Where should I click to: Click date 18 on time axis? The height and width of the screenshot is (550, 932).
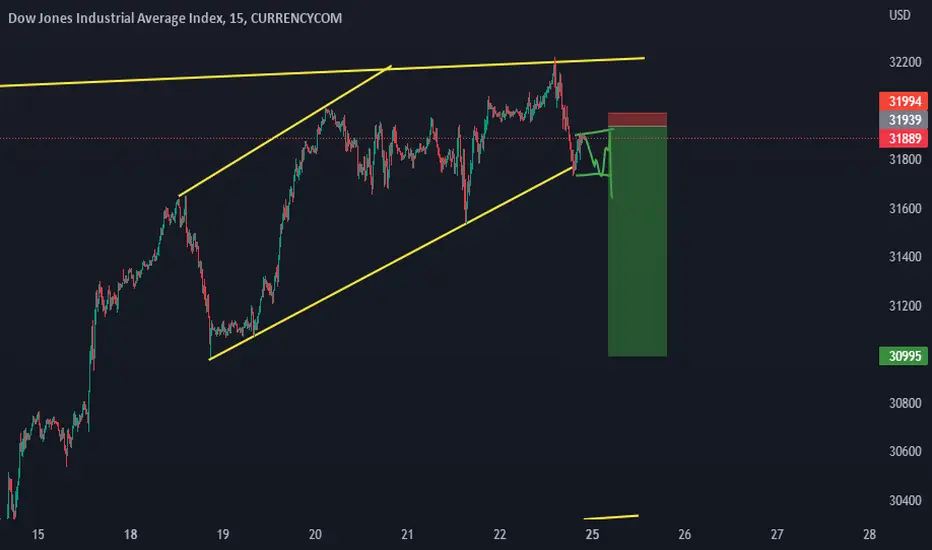click(130, 535)
